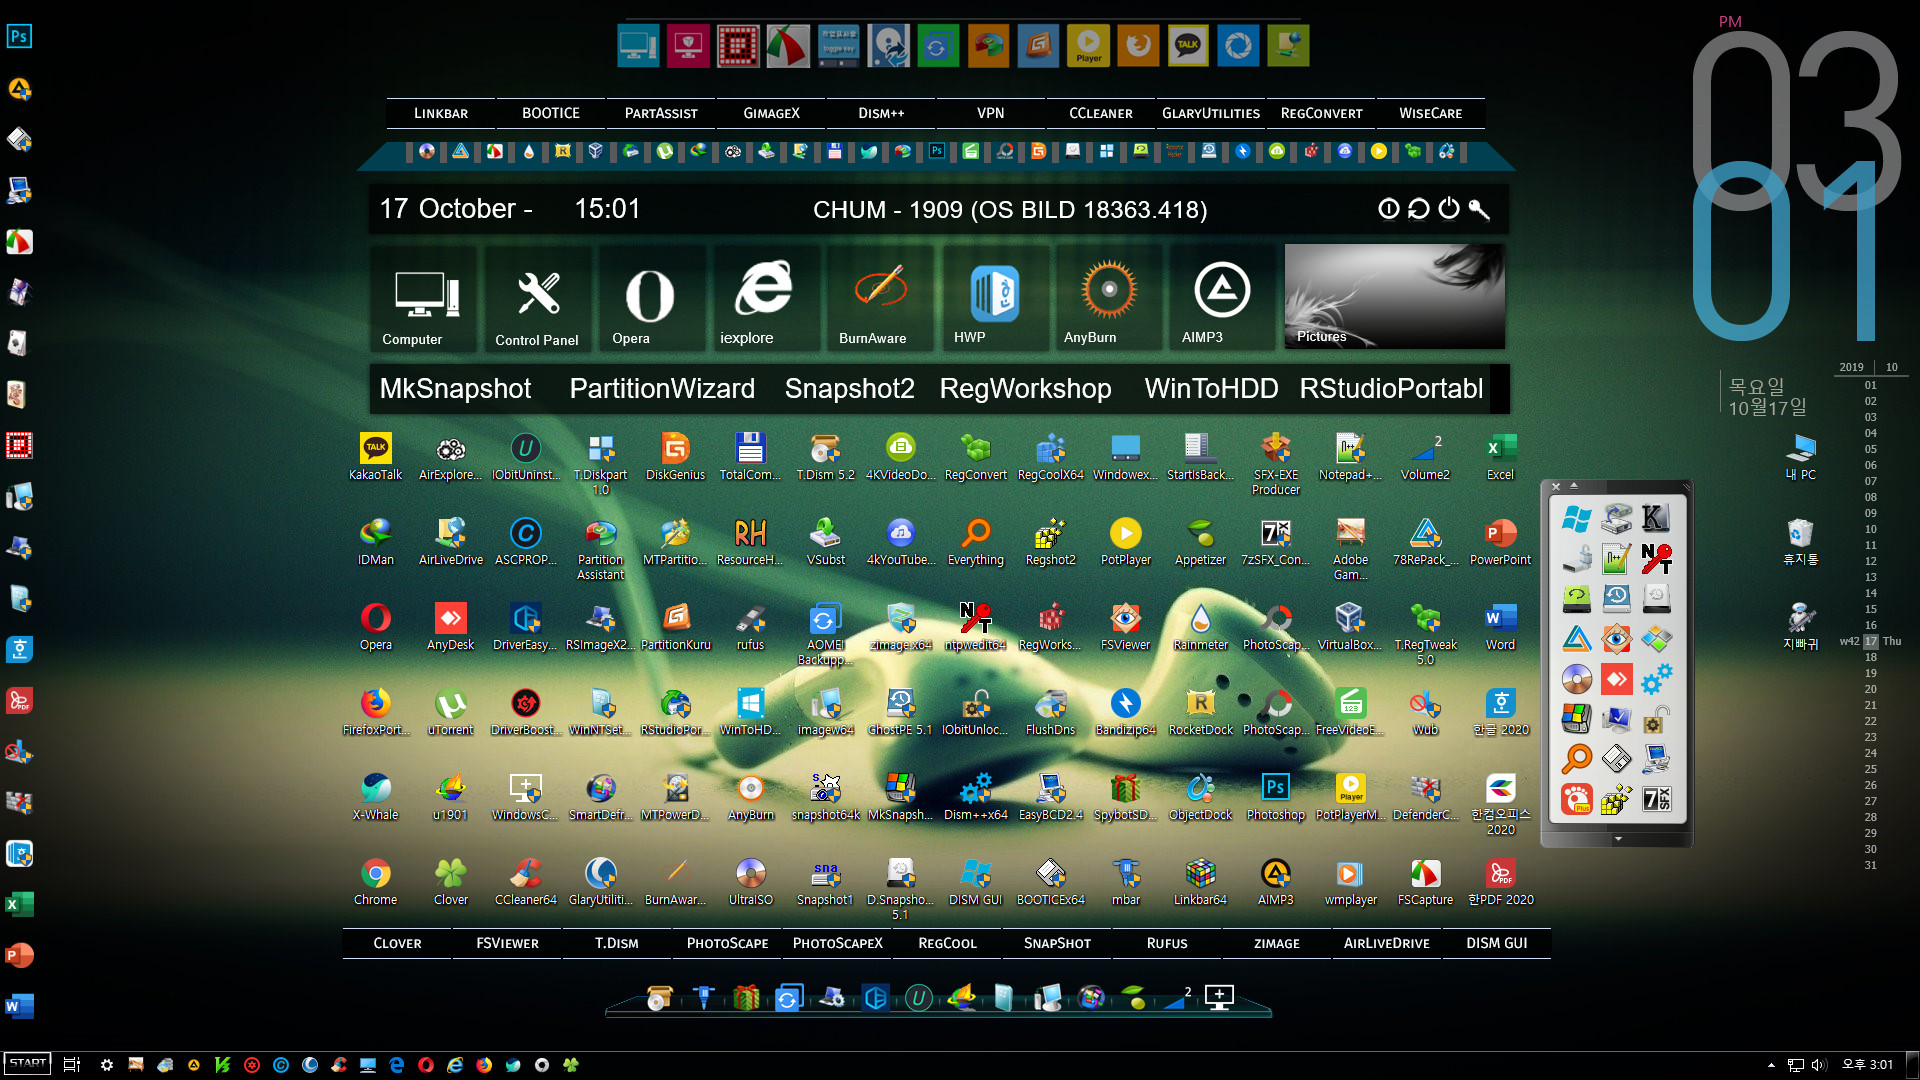Click RegWorkshop text launcher
Image resolution: width=1920 pixels, height=1080 pixels.
[1025, 389]
